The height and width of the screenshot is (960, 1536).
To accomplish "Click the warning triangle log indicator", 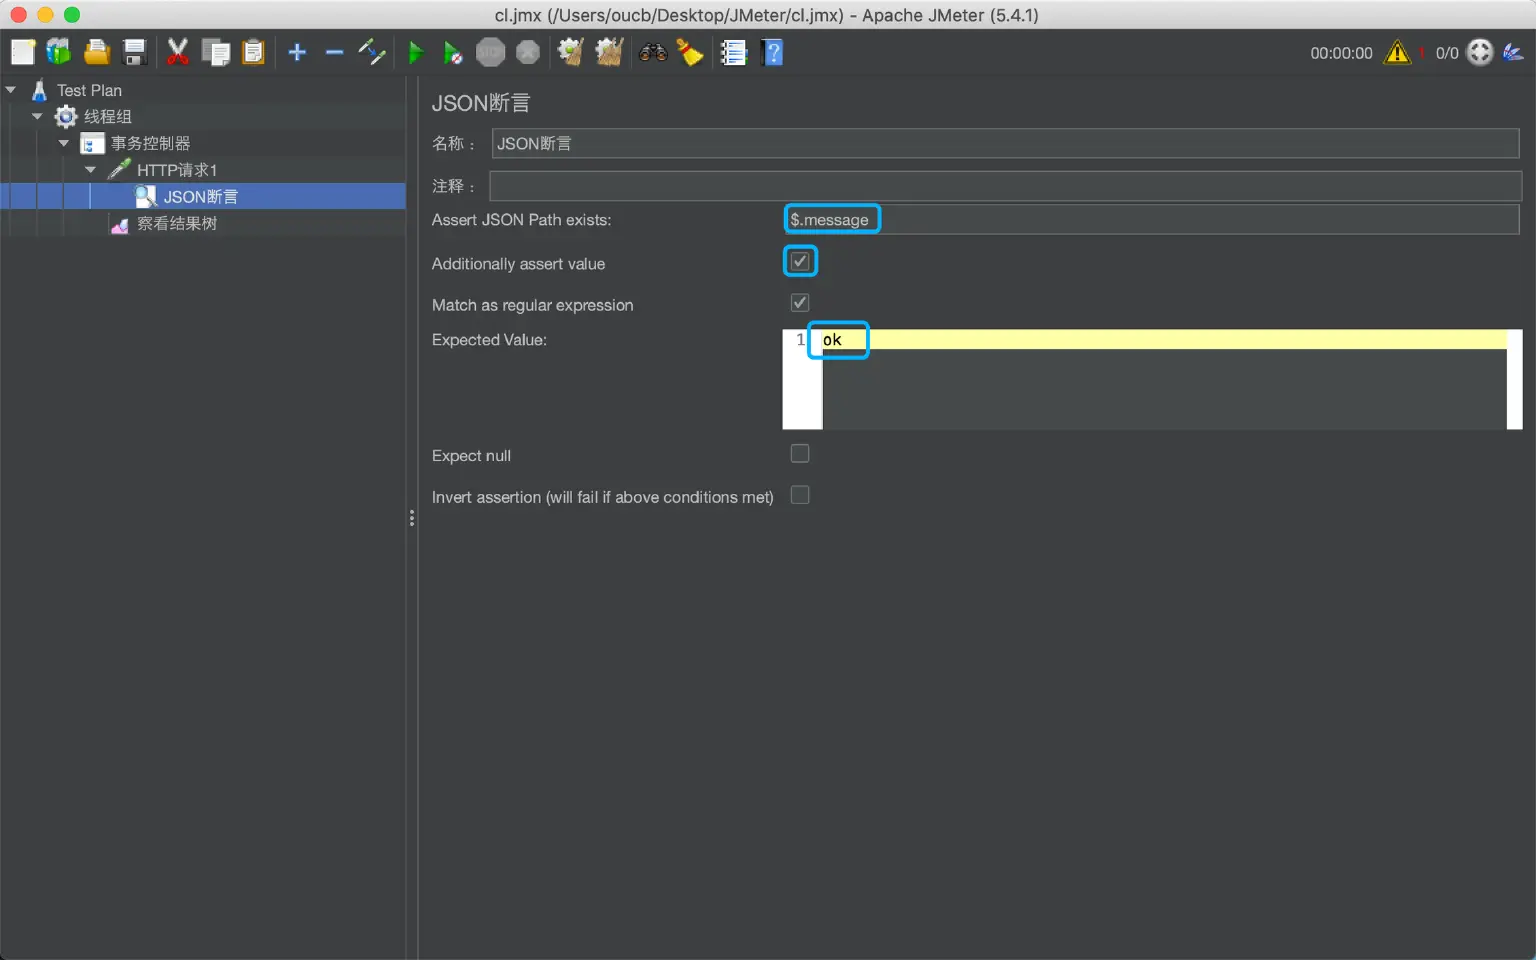I will (1397, 53).
